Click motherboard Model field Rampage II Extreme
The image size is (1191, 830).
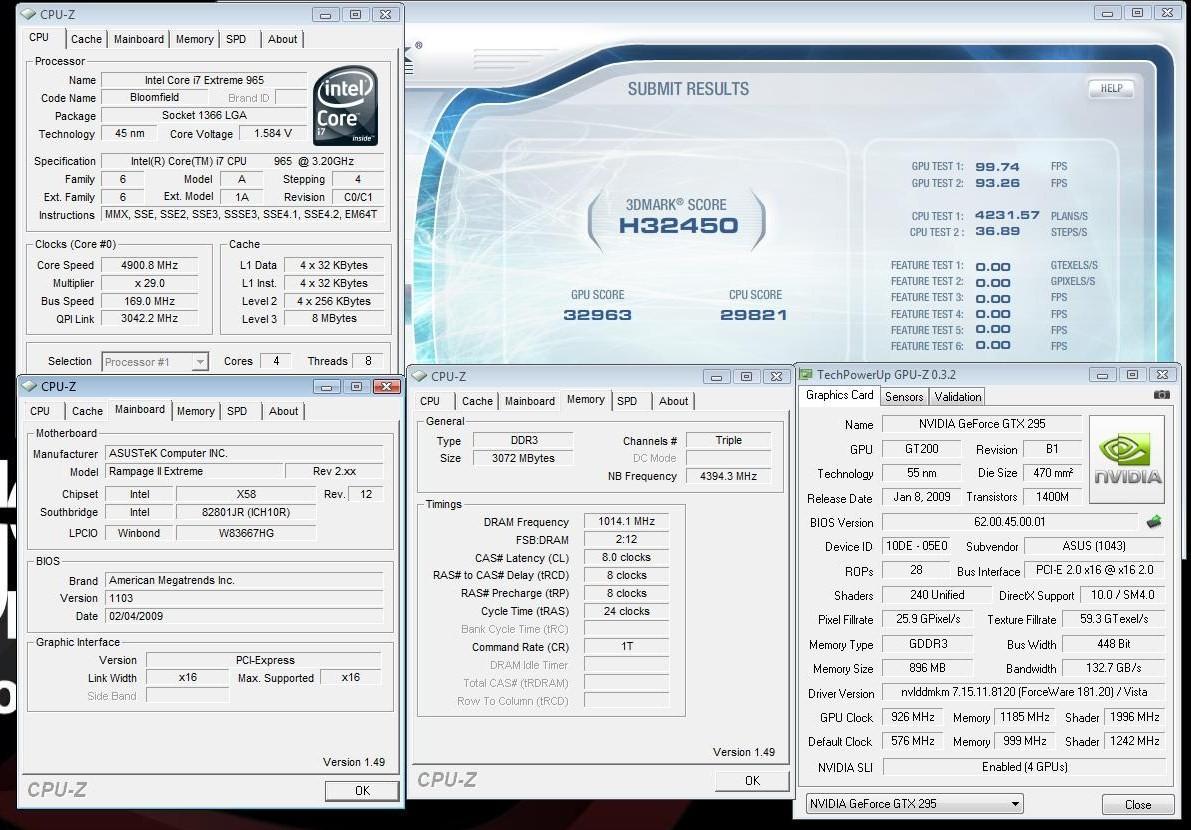point(194,471)
